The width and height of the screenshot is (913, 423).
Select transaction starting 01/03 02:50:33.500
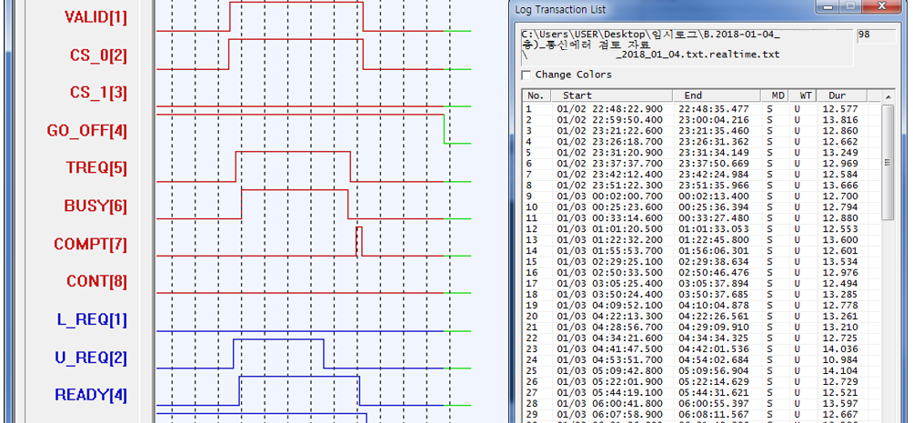click(x=702, y=273)
